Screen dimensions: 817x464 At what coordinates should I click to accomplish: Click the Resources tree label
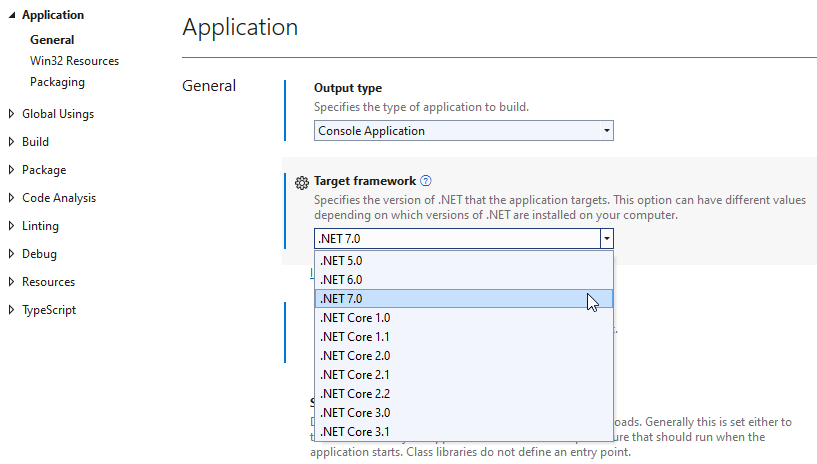click(x=48, y=282)
